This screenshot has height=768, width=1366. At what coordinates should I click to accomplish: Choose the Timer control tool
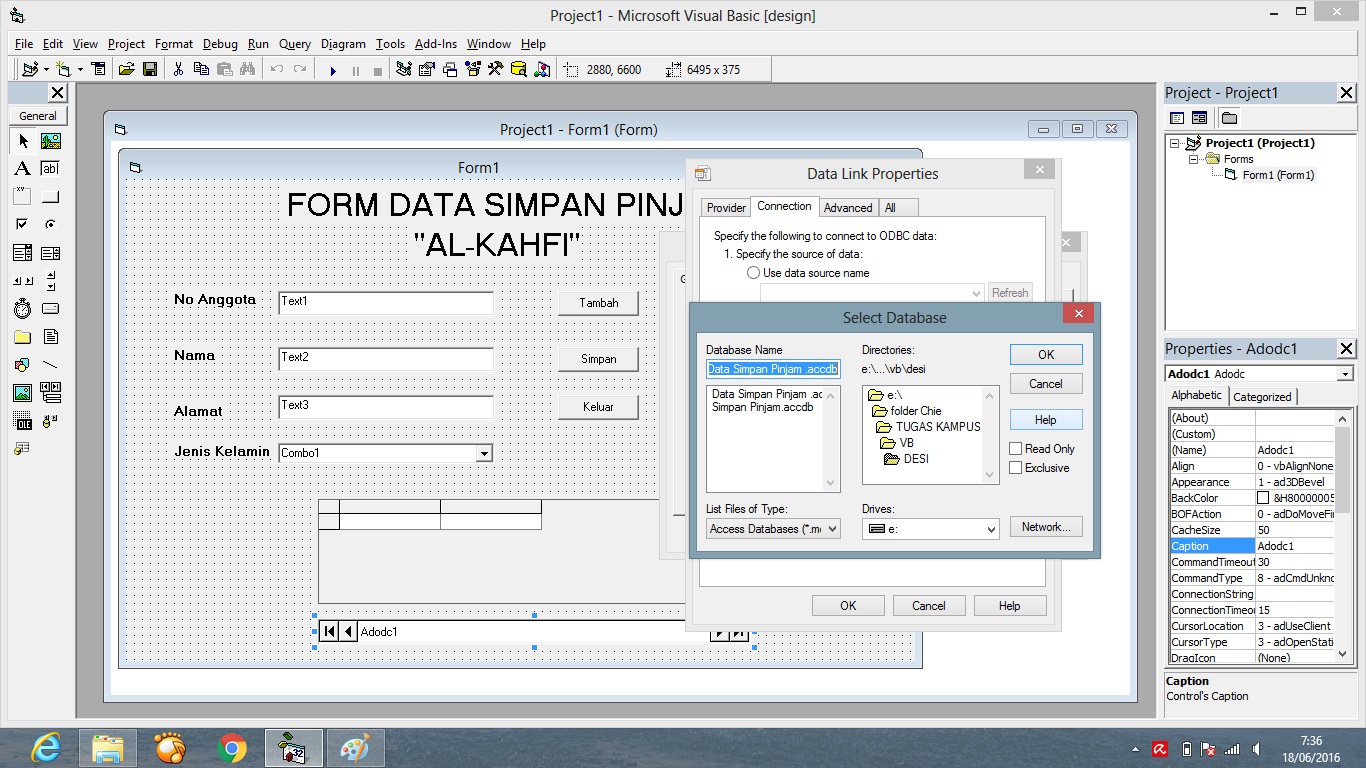23,309
